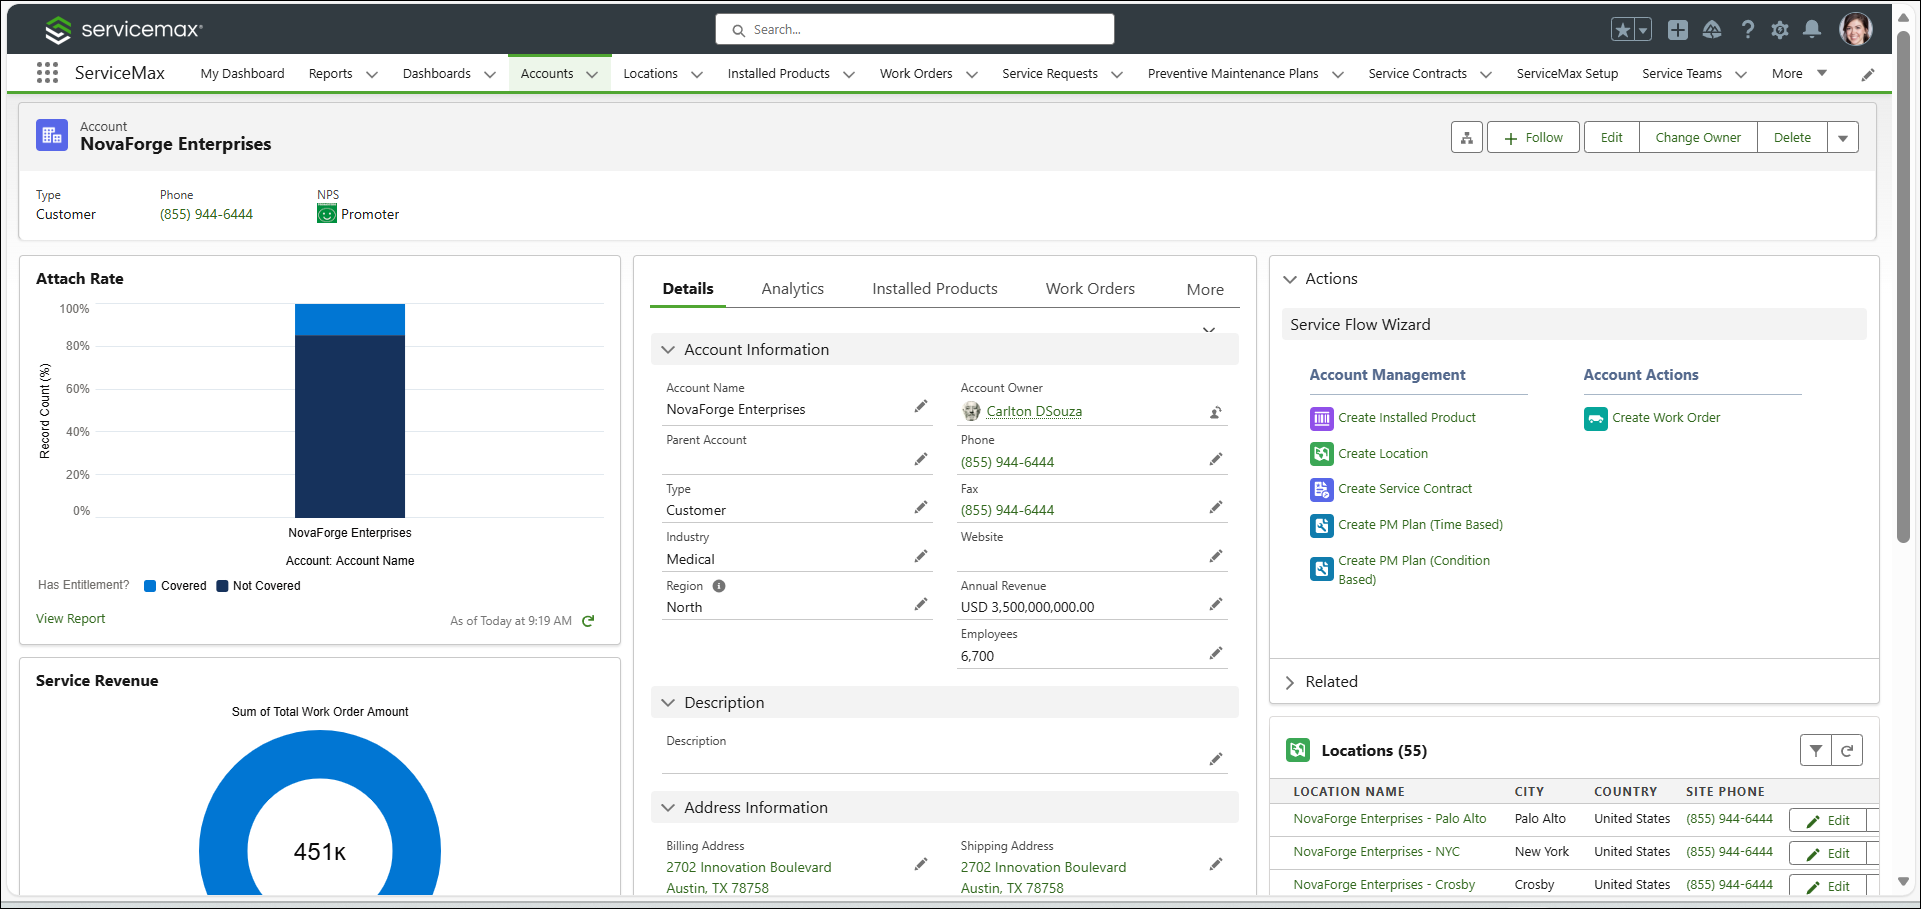This screenshot has height=909, width=1921.
Task: Click the Create Work Order icon
Action: coord(1596,418)
